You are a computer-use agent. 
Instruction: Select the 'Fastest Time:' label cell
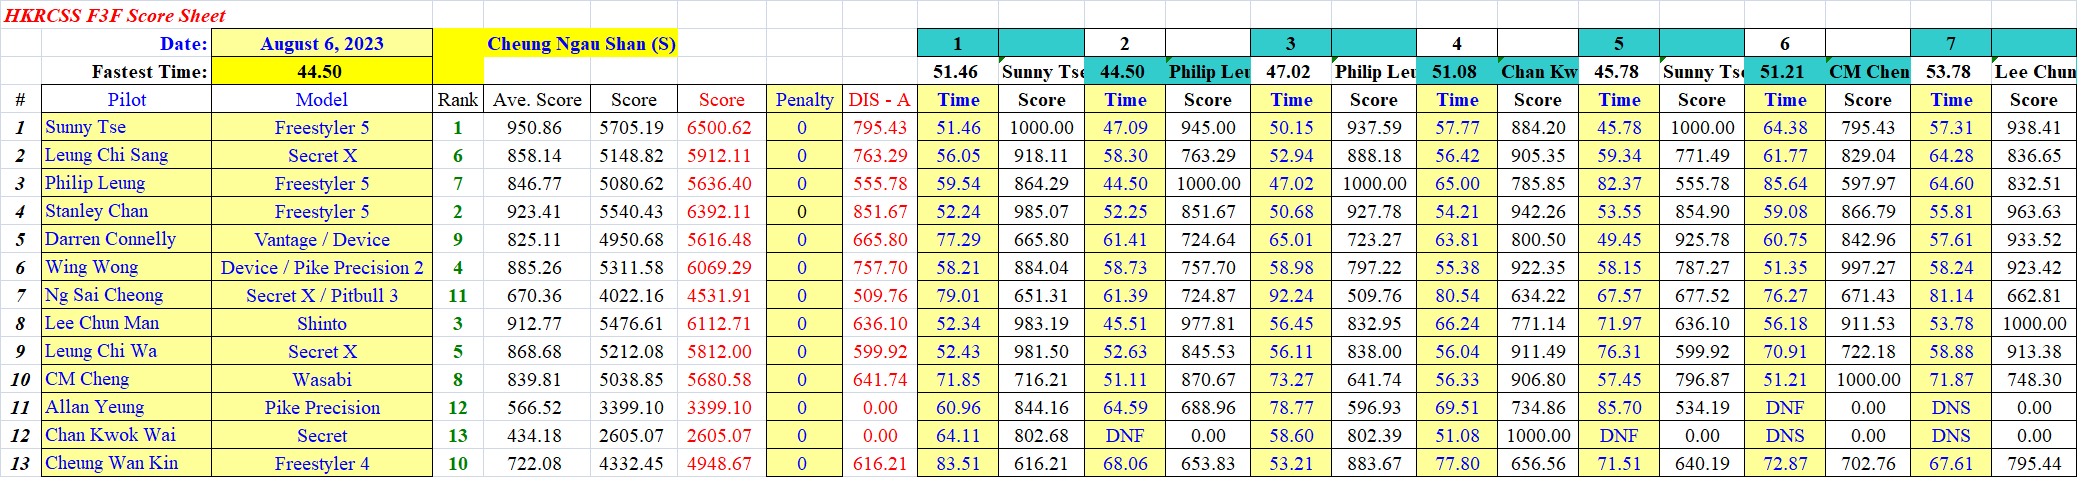(126, 71)
